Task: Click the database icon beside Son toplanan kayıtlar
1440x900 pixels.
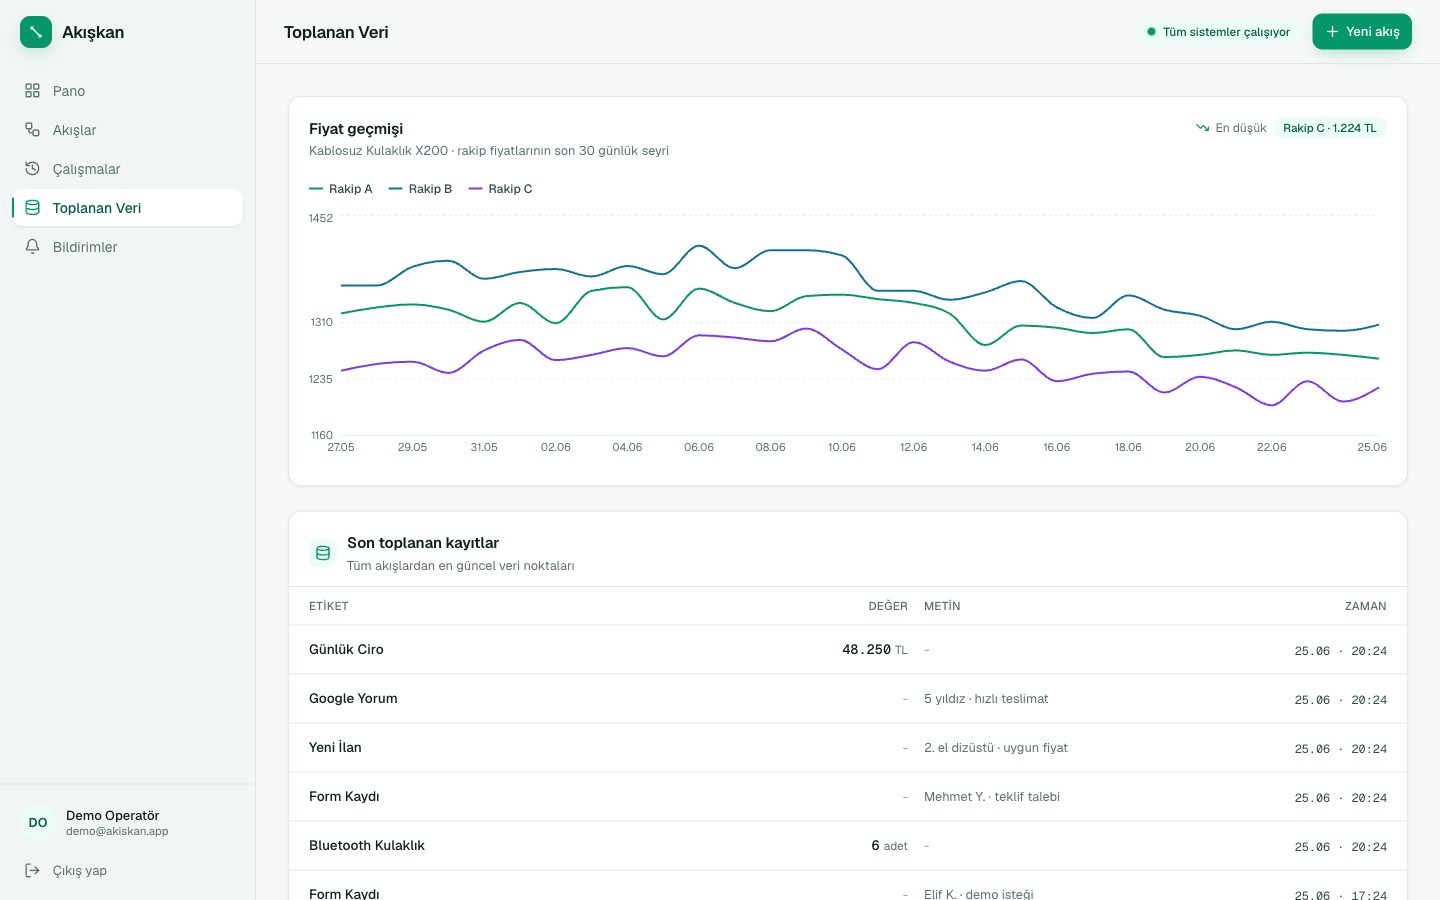Action: coord(323,553)
